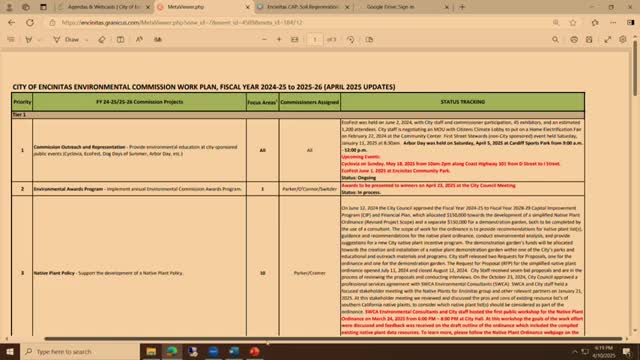This screenshot has height=360, width=640.
Task: Go back to the previous page
Action: [x=11, y=22]
